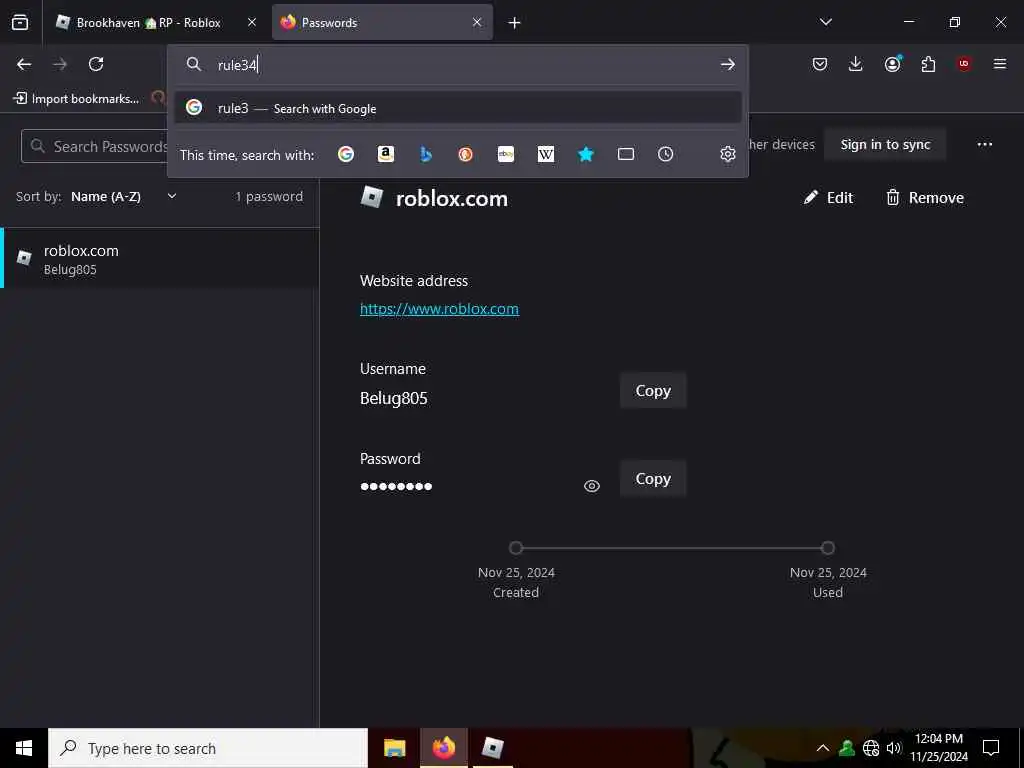Go back with the back arrow
The height and width of the screenshot is (768, 1024).
click(x=24, y=64)
